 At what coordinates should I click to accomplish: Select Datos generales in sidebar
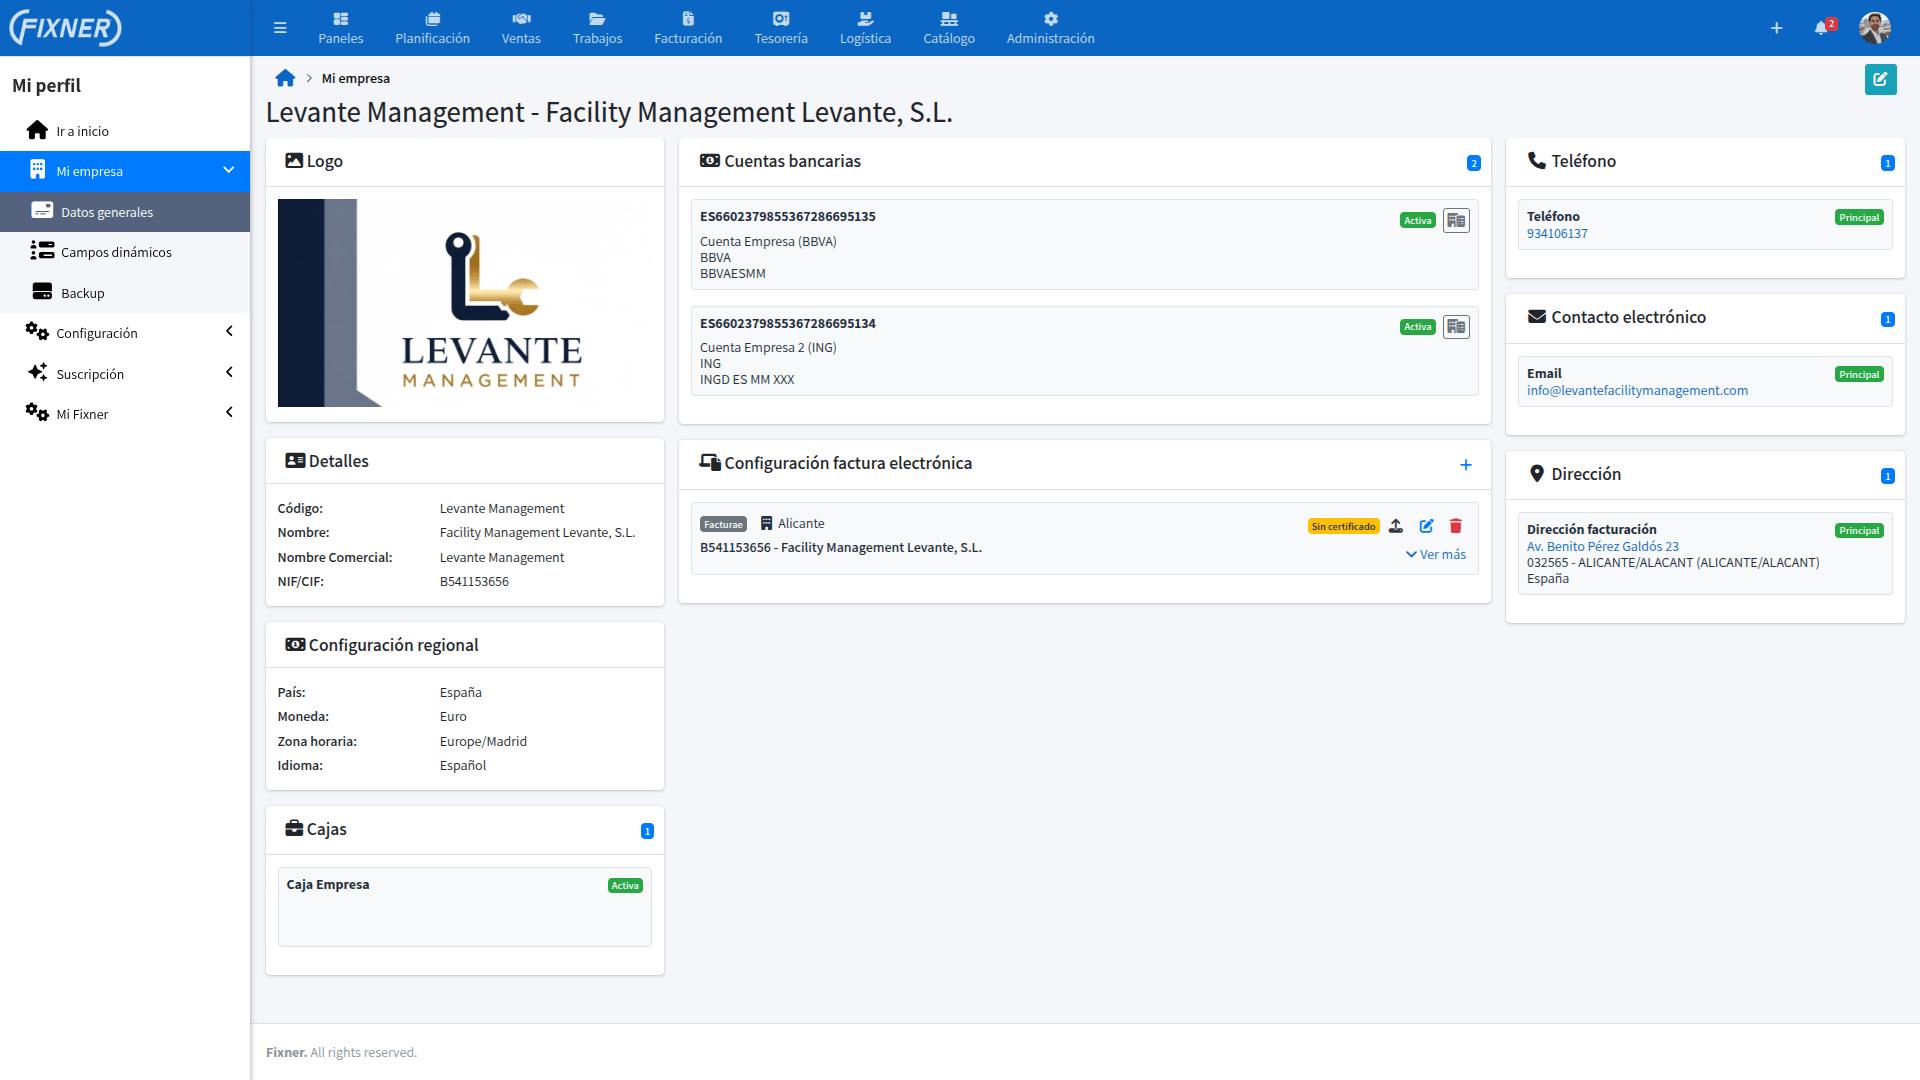click(x=125, y=212)
